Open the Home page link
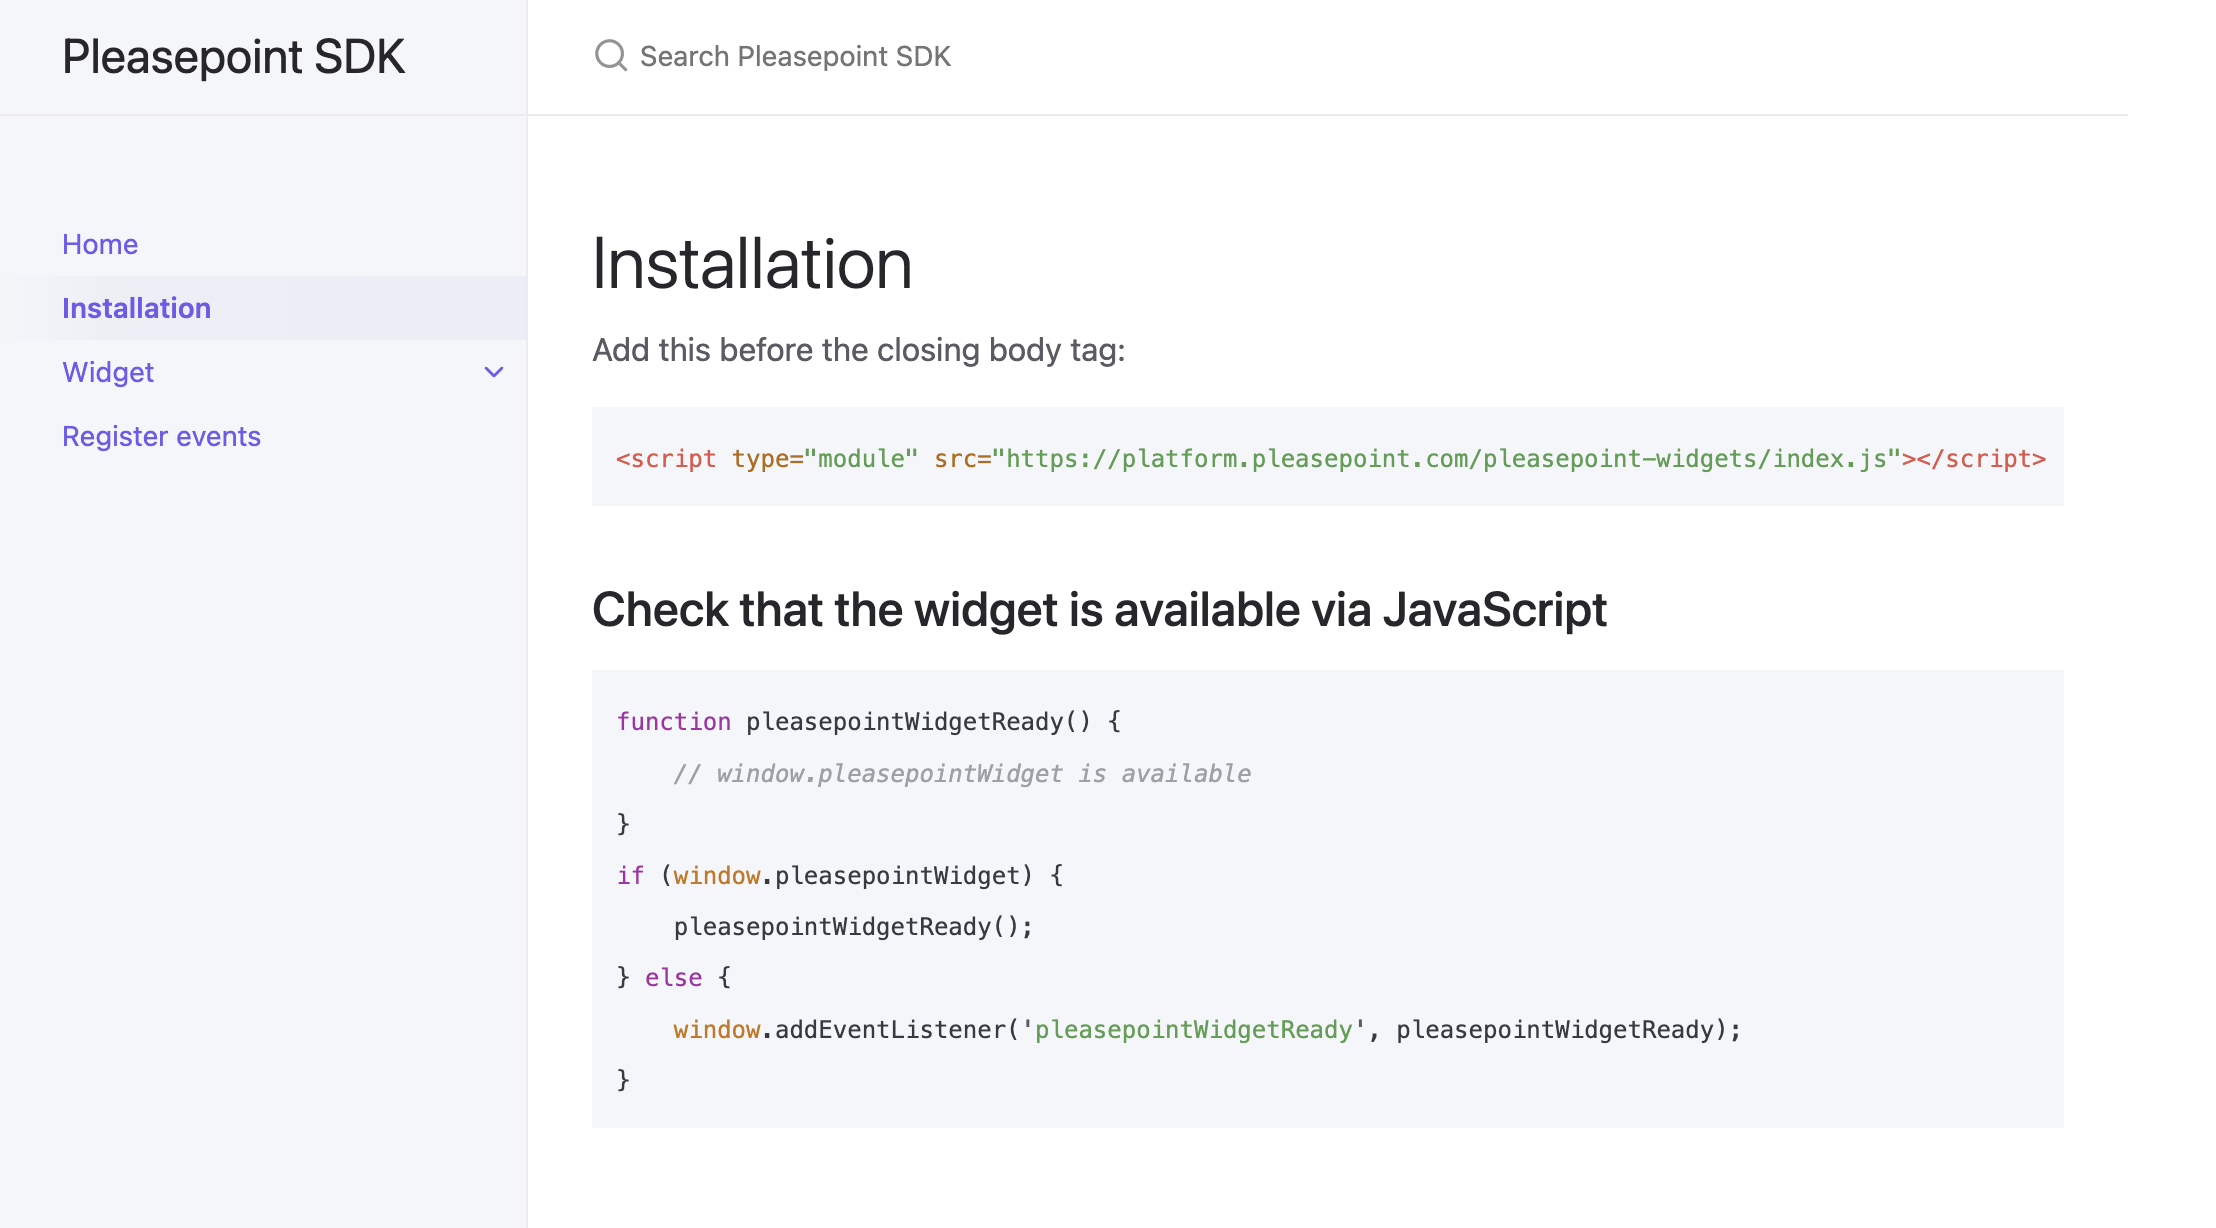Screen dimensions: 2216x1228 [100, 244]
